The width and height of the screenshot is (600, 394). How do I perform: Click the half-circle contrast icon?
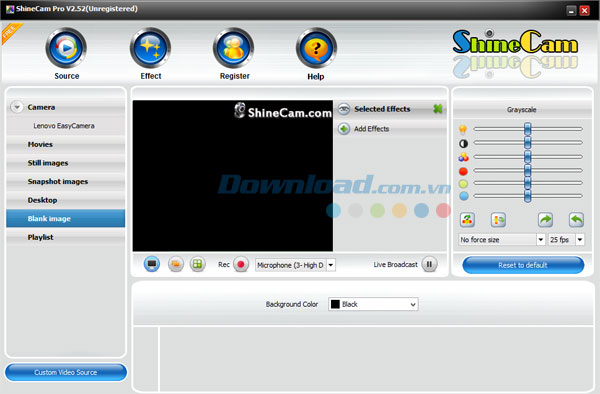(463, 143)
